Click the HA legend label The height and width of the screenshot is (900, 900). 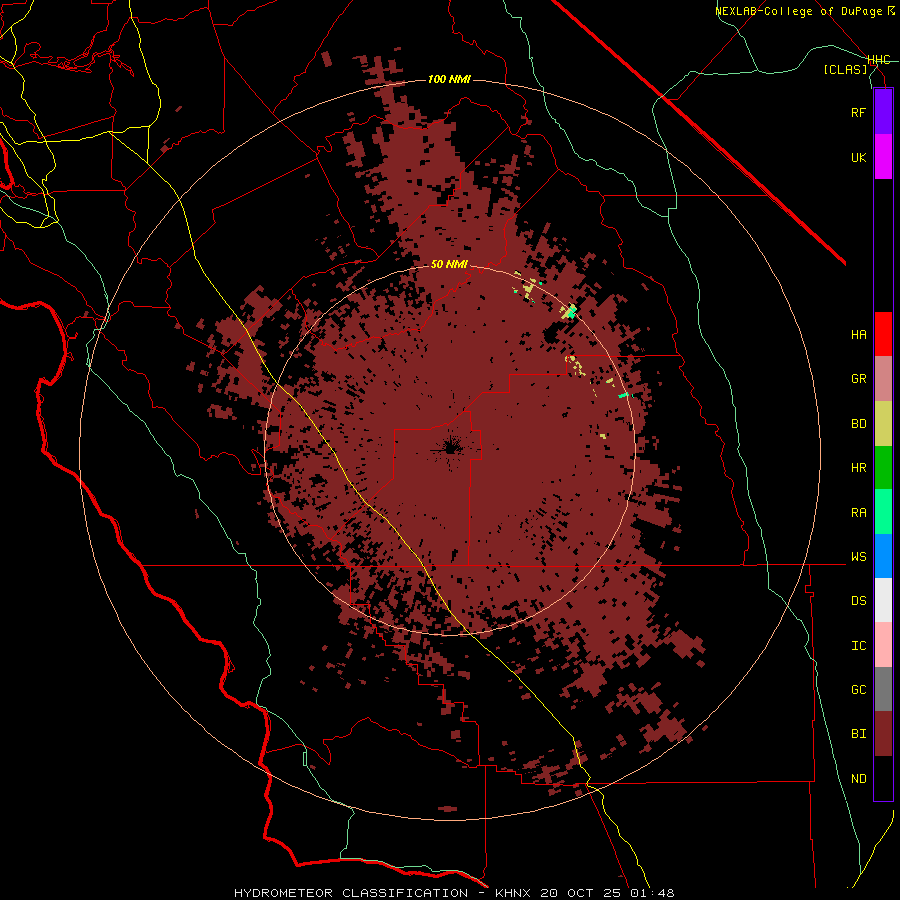coord(858,334)
